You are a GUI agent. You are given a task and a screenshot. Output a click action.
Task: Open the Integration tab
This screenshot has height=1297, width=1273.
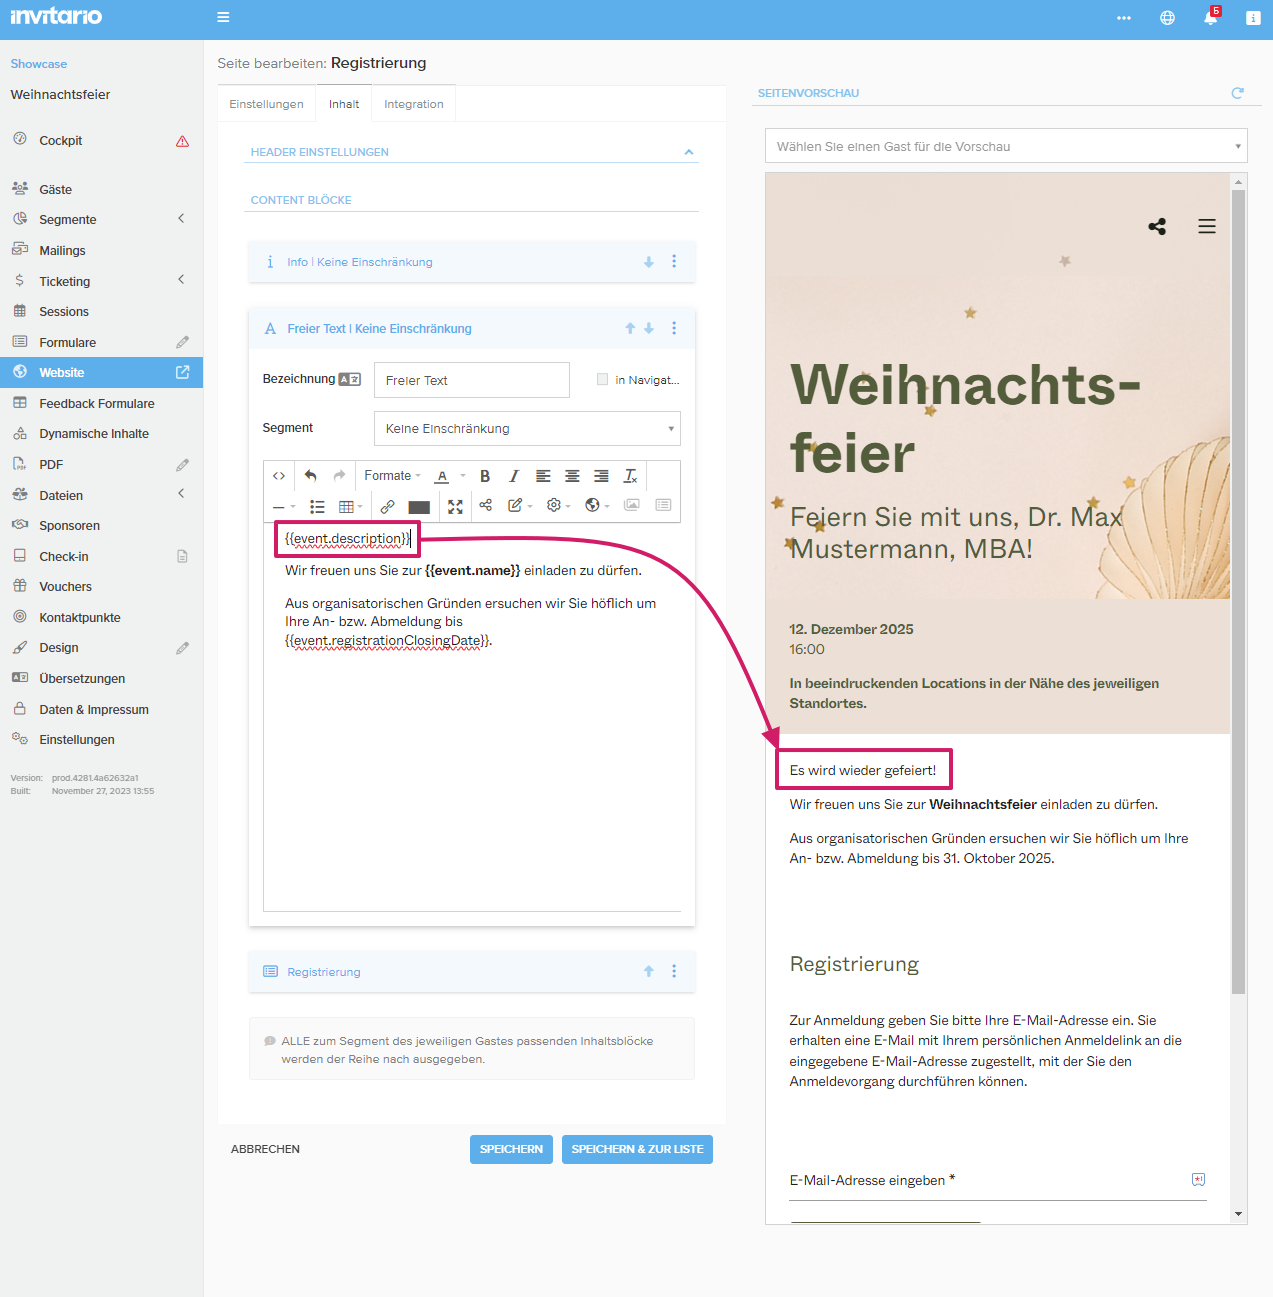413,104
